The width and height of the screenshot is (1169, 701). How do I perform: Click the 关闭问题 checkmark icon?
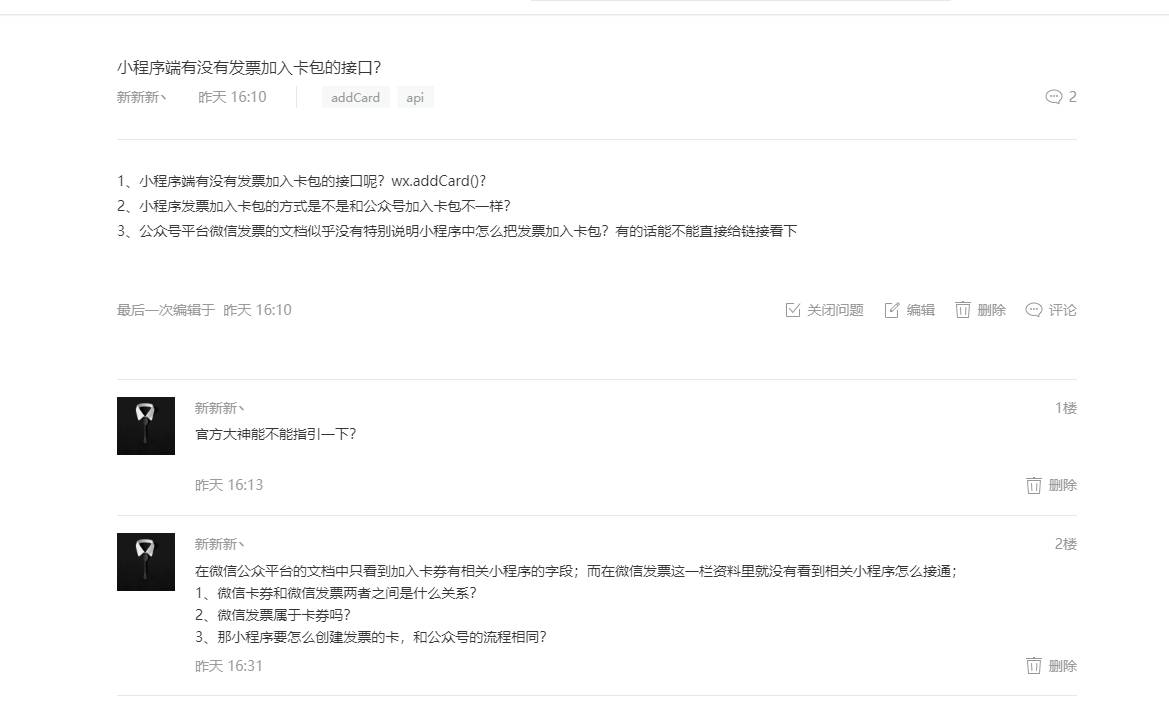point(793,310)
